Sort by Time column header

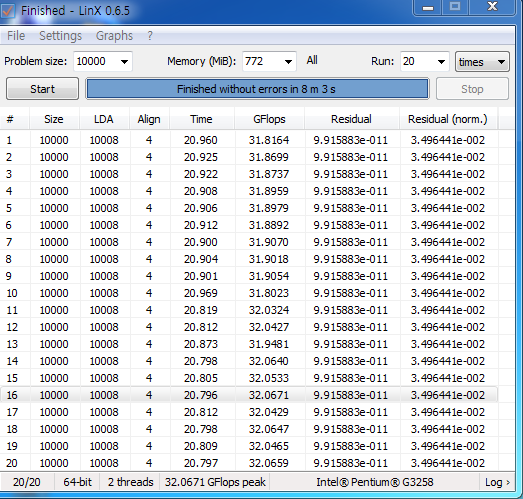(201, 119)
